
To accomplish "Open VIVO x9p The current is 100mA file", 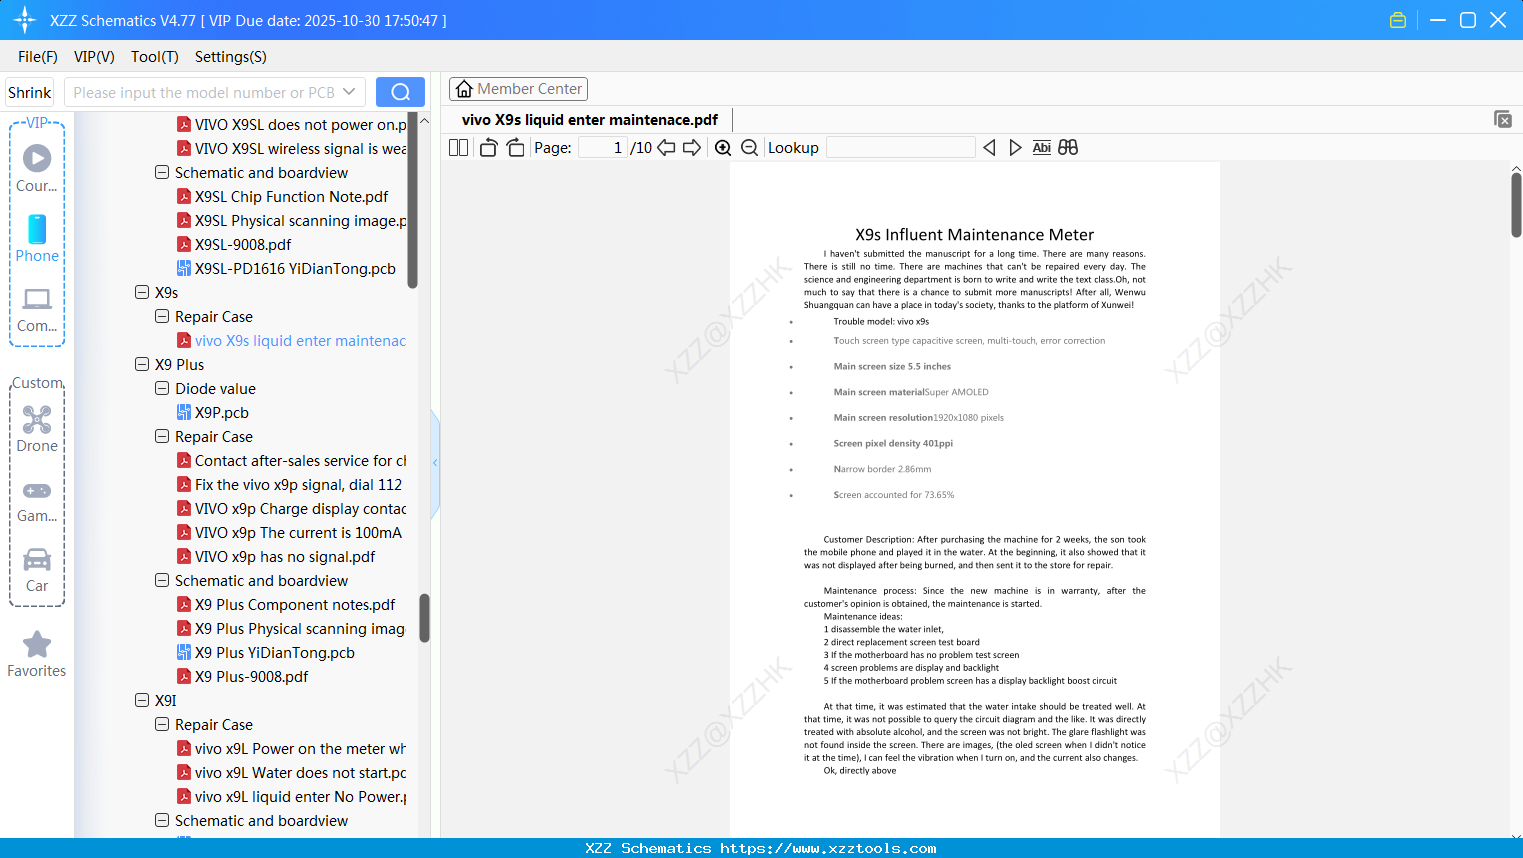I will (289, 533).
